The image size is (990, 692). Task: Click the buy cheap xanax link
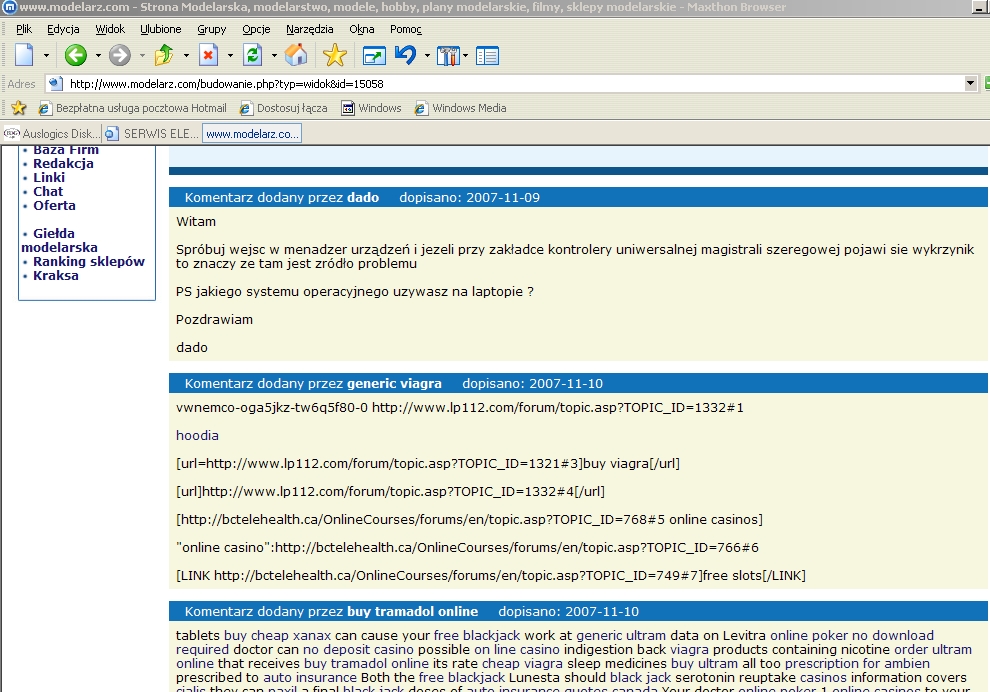(278, 635)
